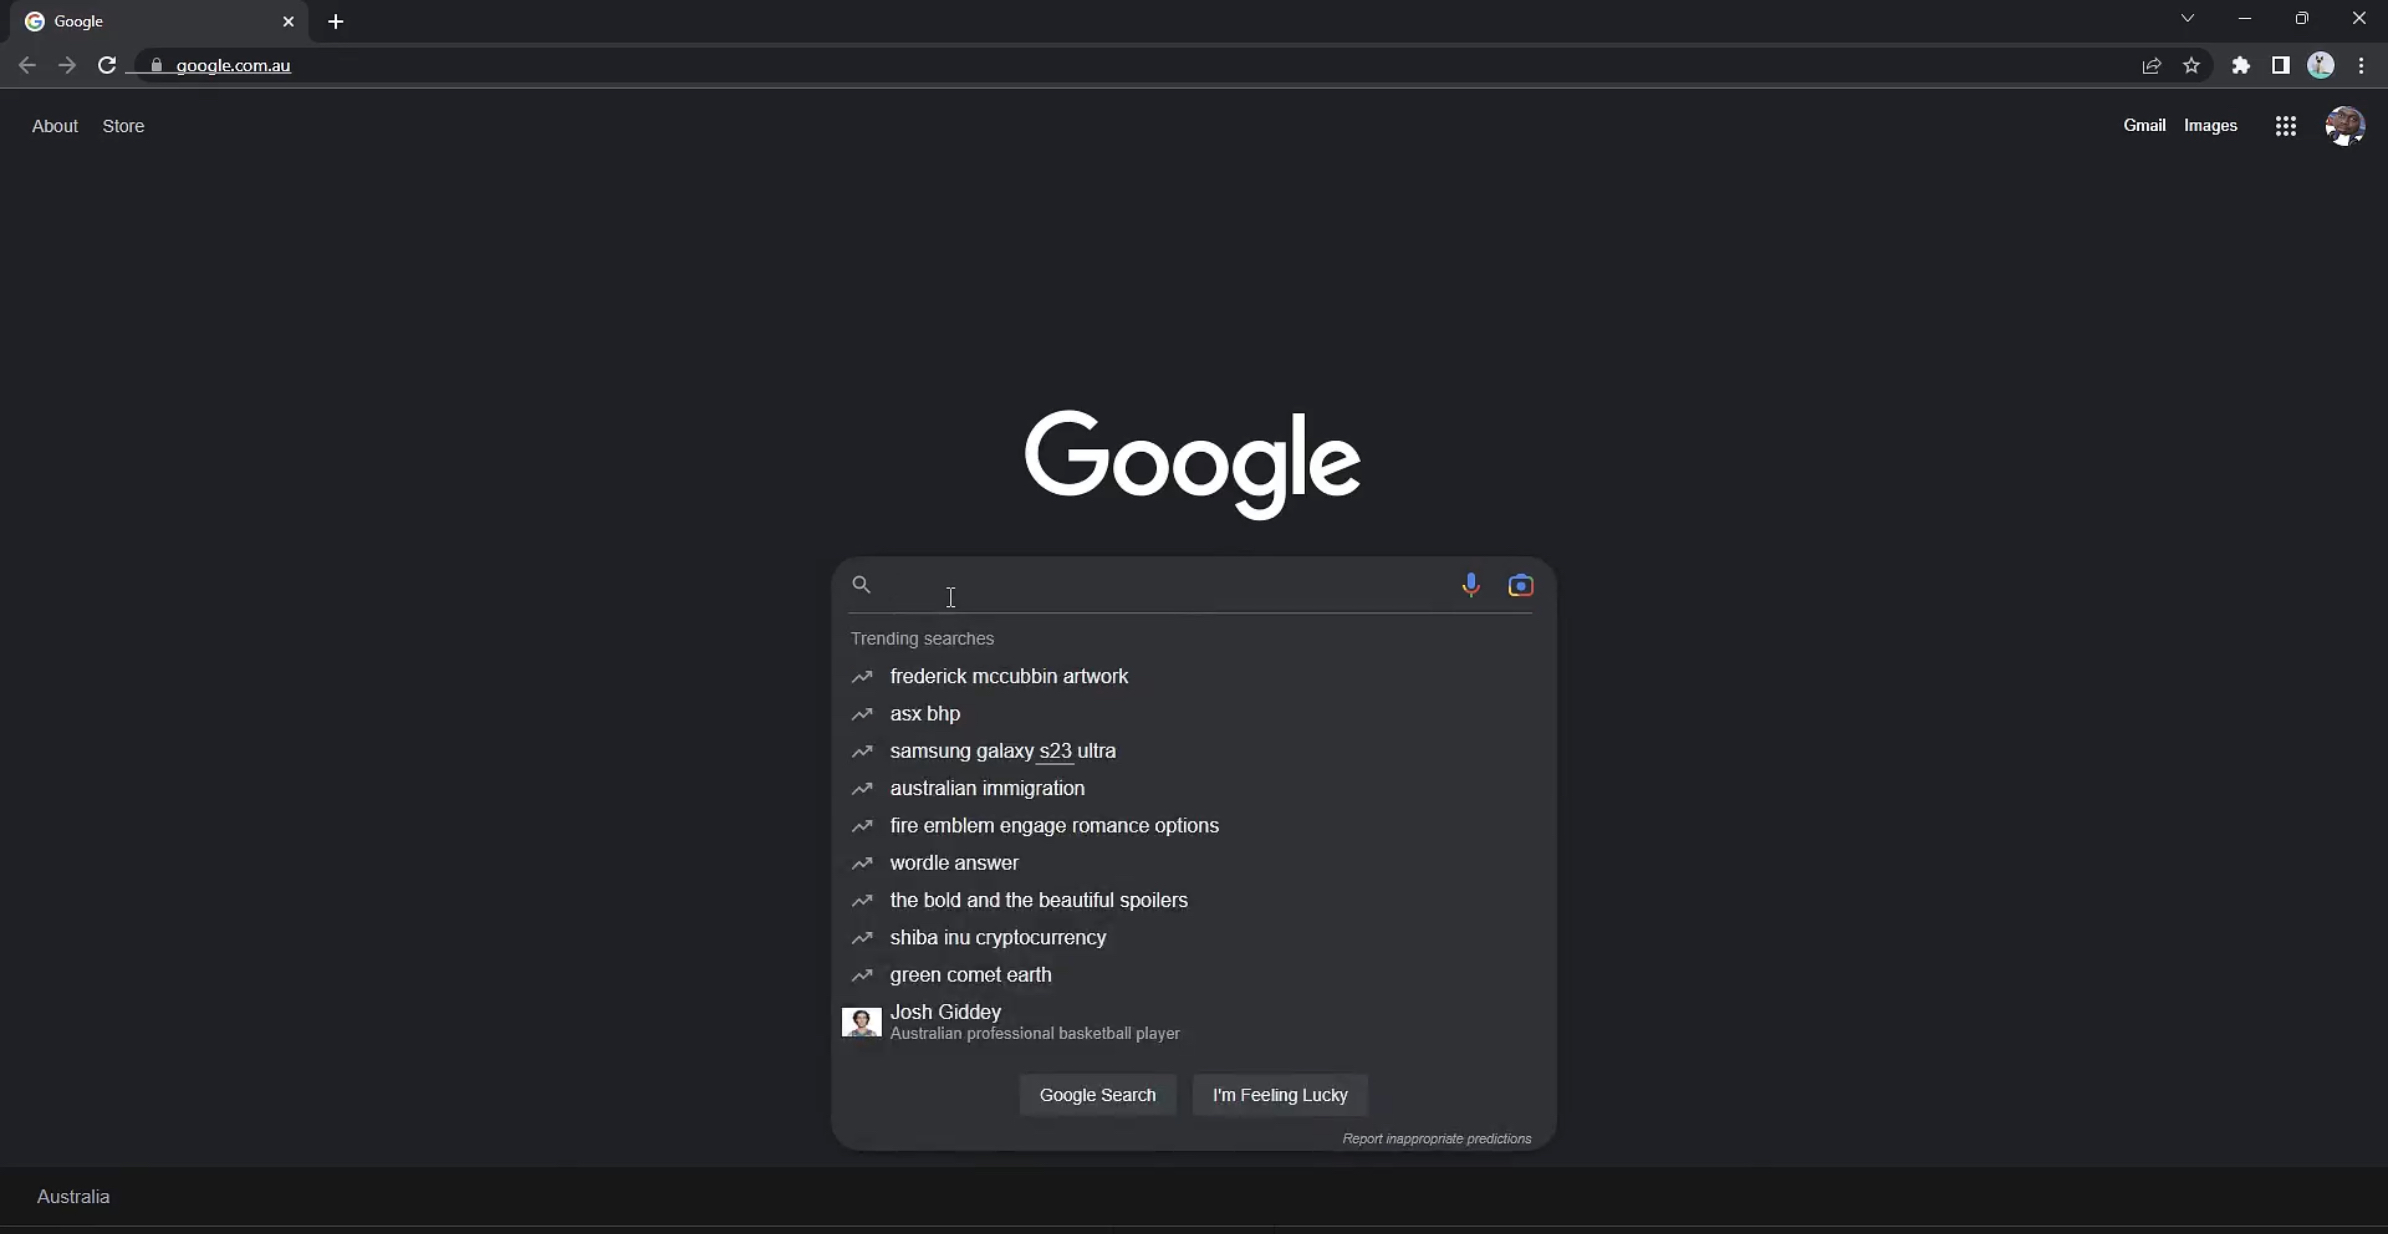Click trending icon beside australian immigration
This screenshot has width=2388, height=1234.
861,789
